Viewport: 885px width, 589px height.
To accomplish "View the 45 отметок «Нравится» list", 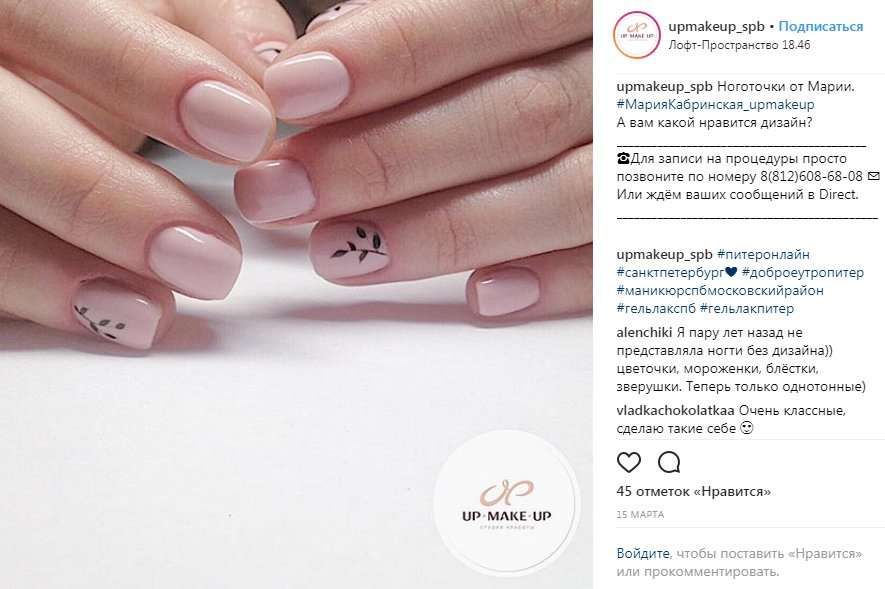I will click(694, 491).
